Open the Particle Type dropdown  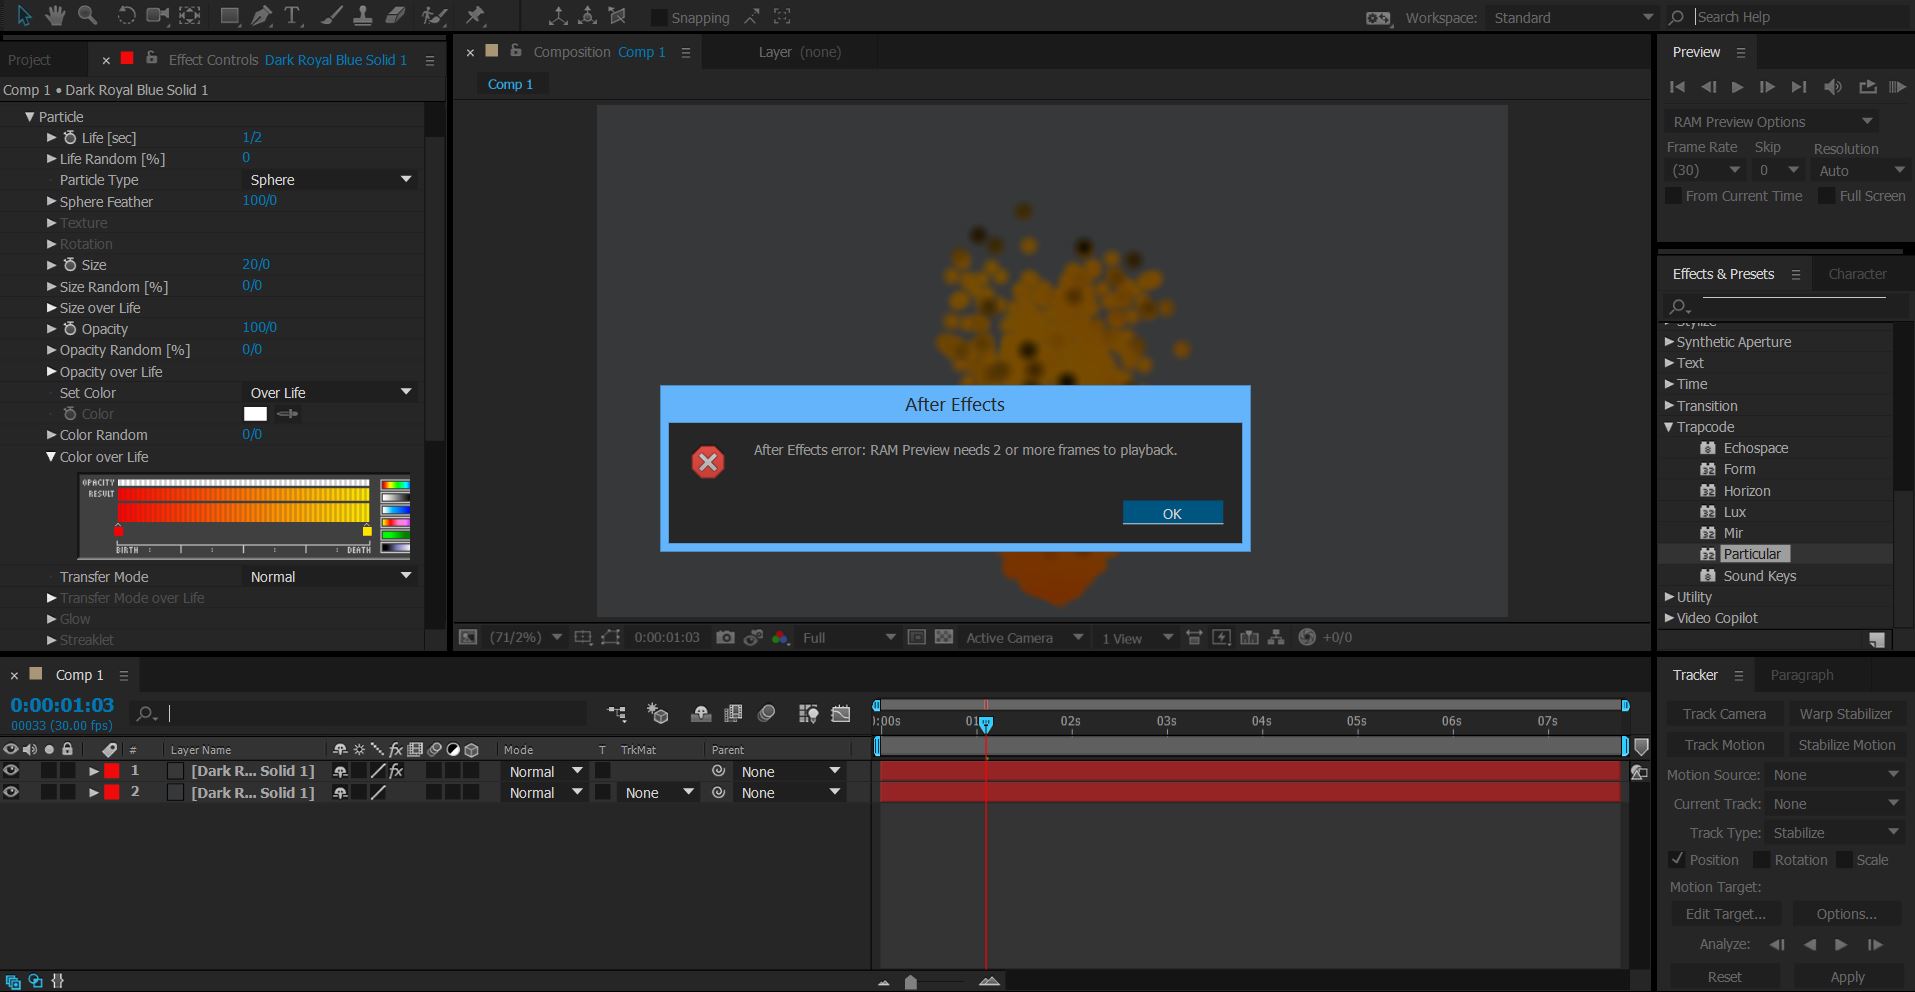tap(330, 180)
